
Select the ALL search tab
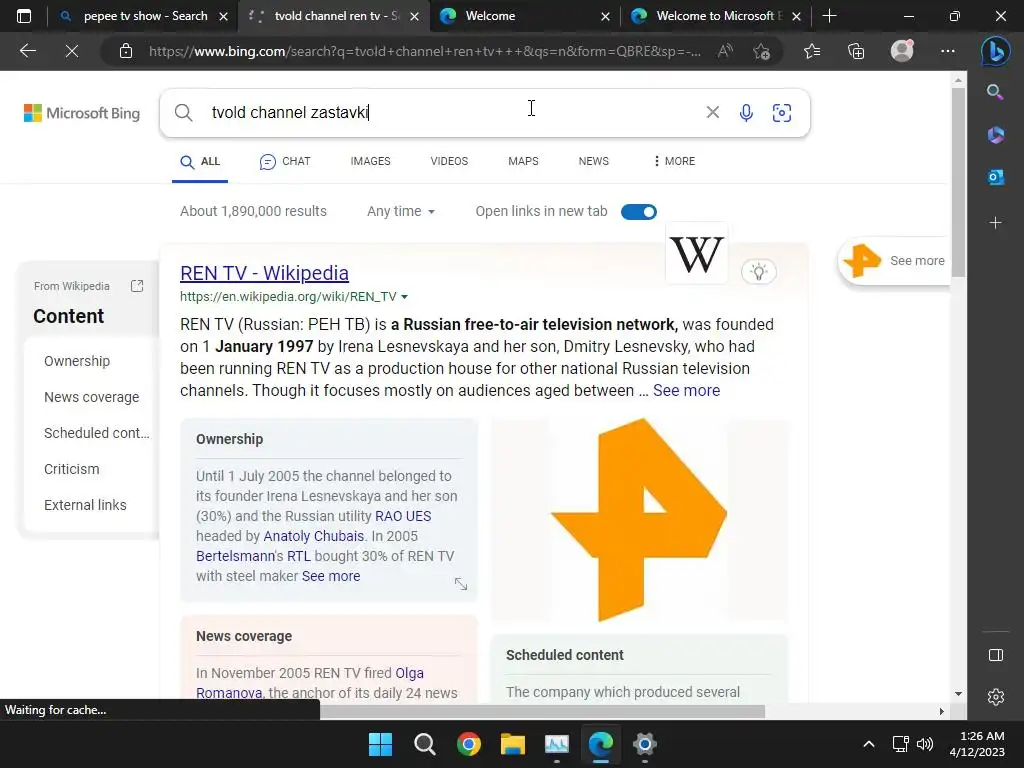point(200,162)
